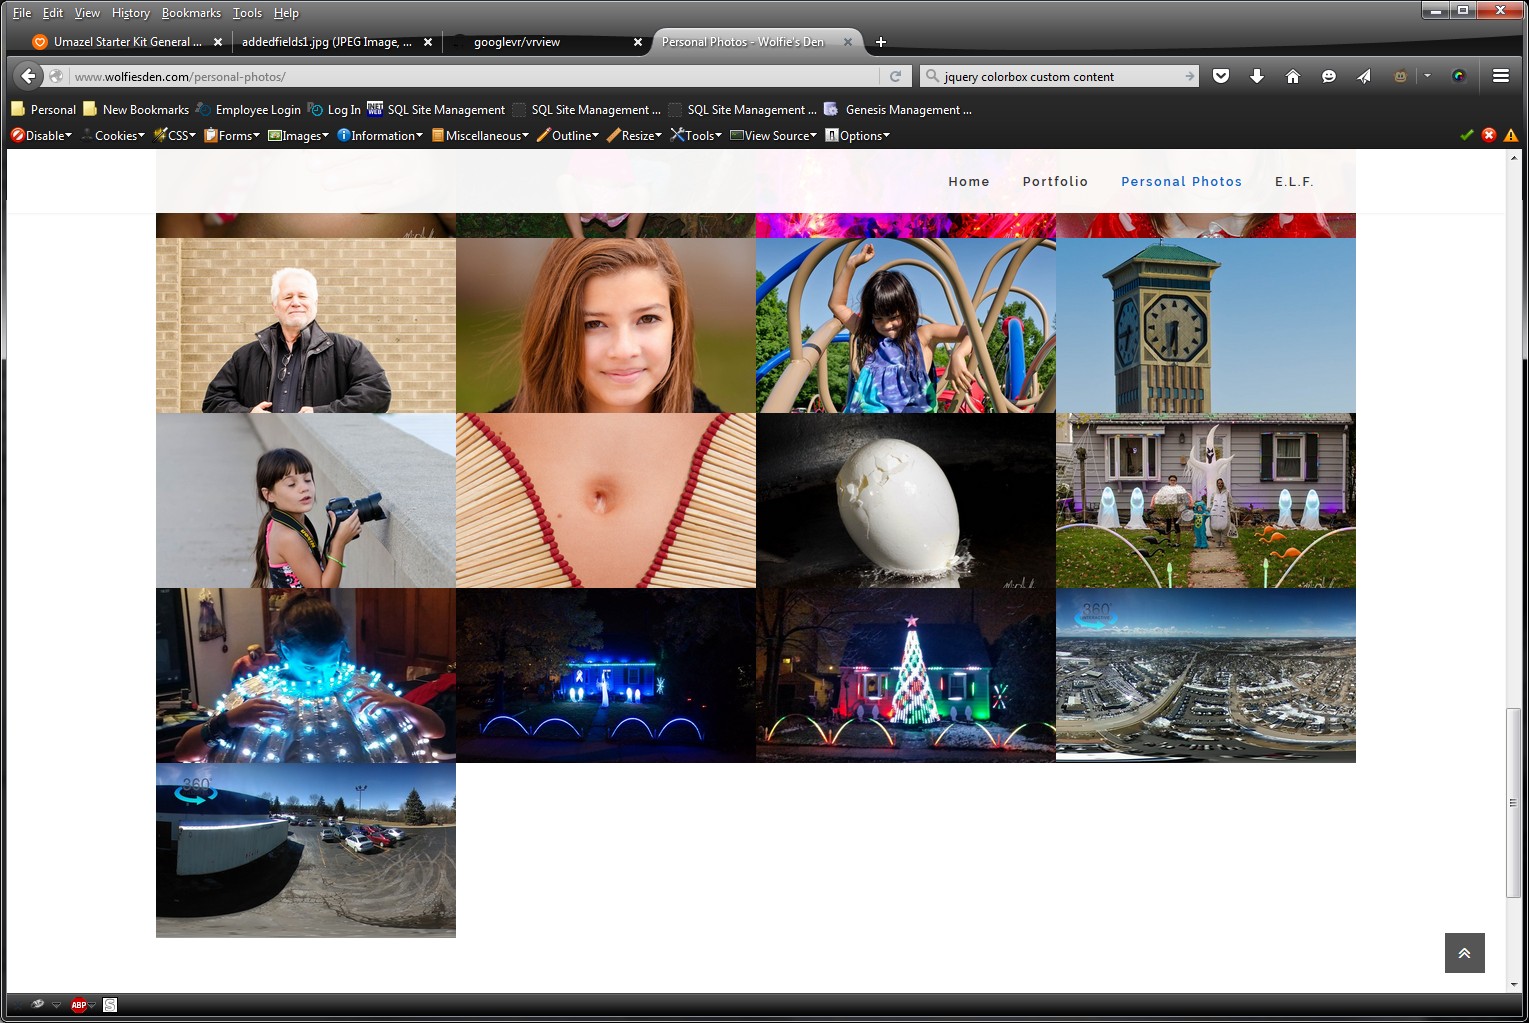Open the Images developer toolbar menu
This screenshot has height=1023, width=1529.
coord(299,135)
